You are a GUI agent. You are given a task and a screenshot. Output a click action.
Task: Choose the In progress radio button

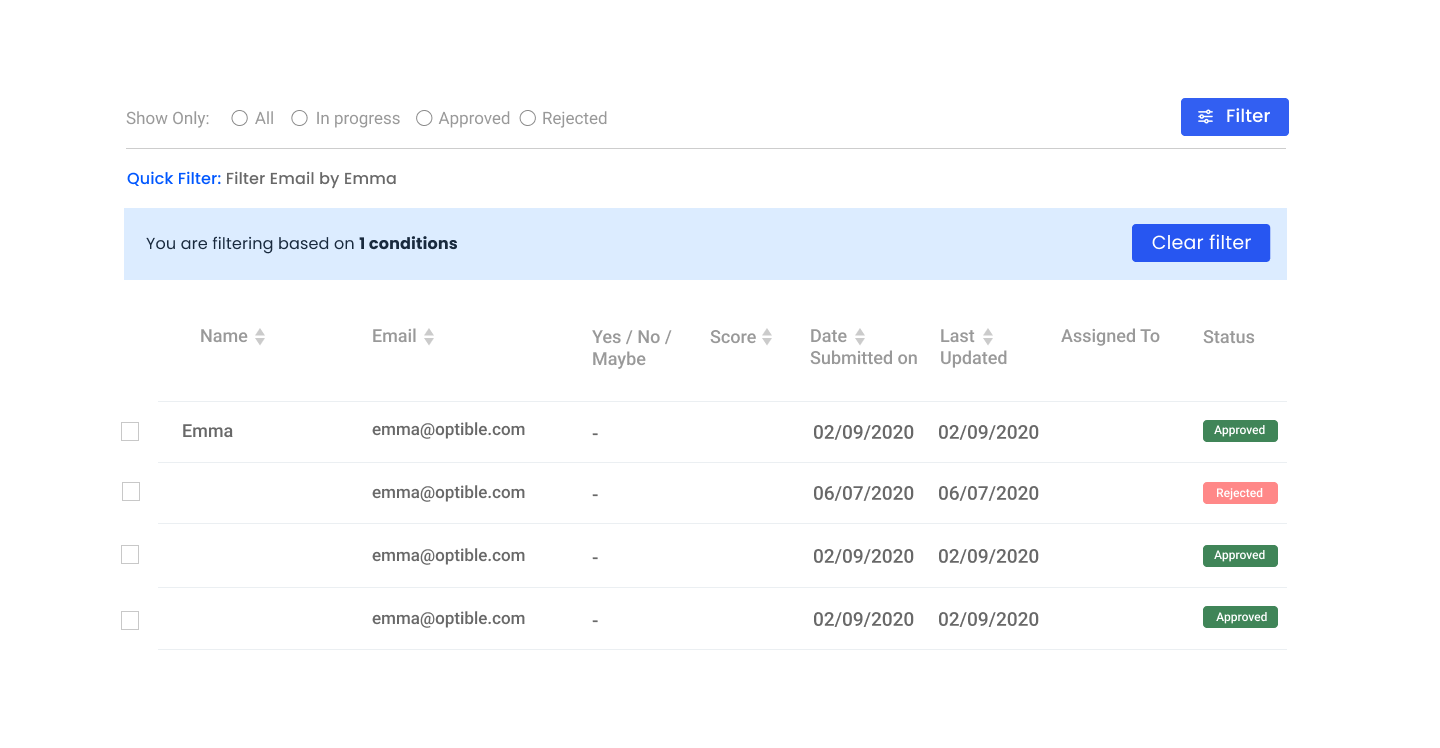pyautogui.click(x=300, y=118)
